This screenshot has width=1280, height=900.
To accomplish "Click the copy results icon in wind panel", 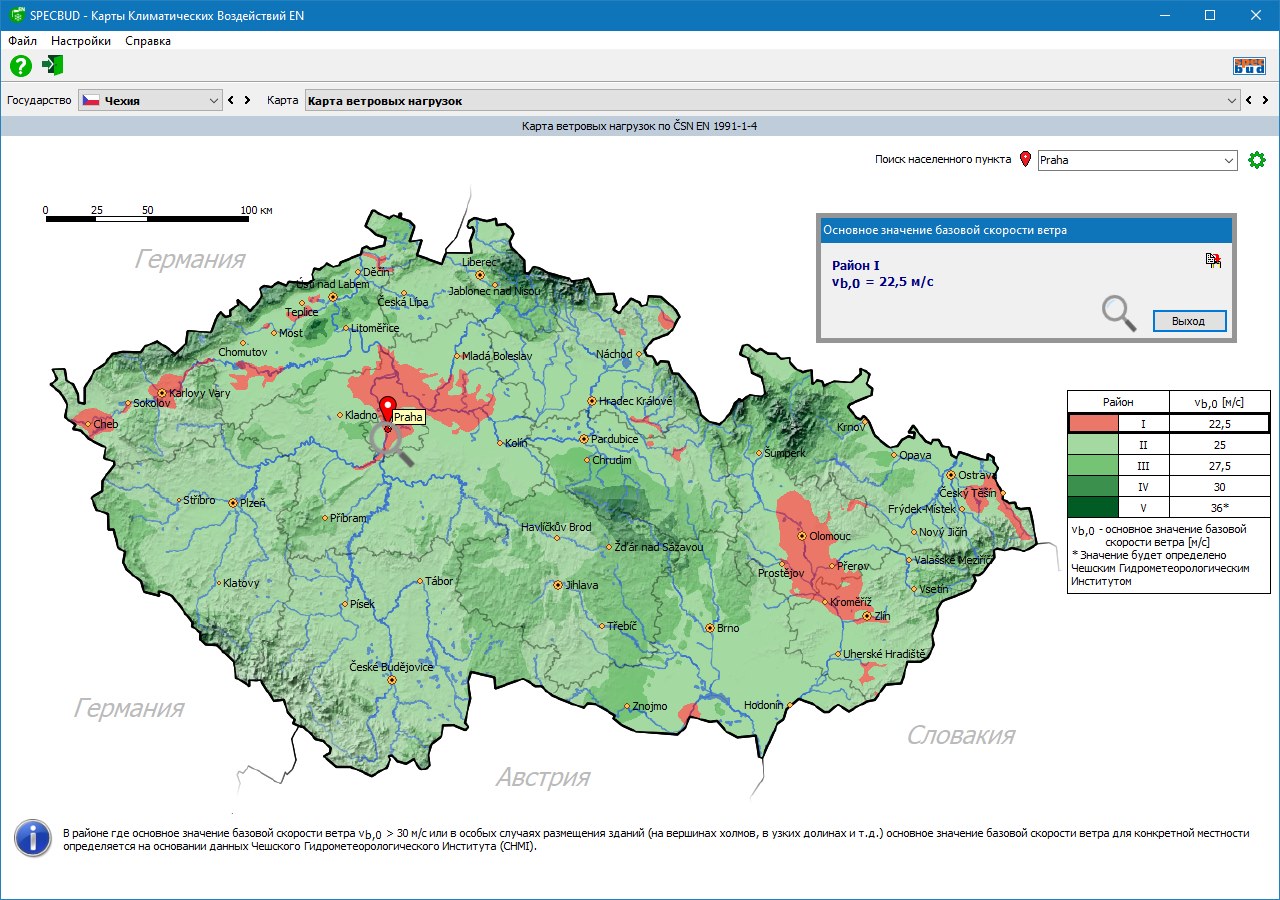I will coord(1213,260).
